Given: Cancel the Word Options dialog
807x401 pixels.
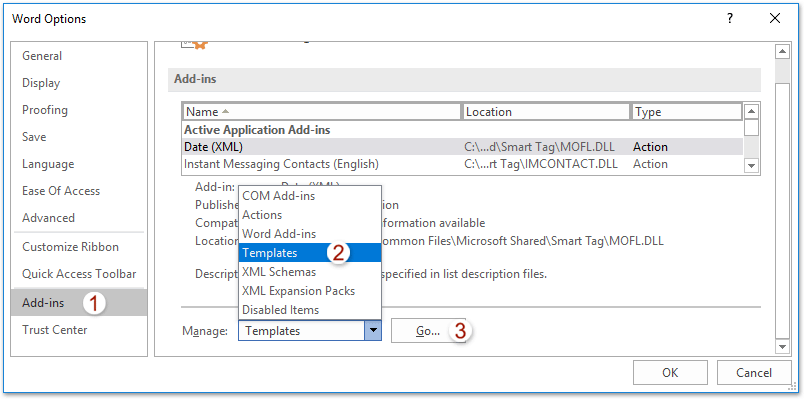Looking at the screenshot, I should coord(754,373).
